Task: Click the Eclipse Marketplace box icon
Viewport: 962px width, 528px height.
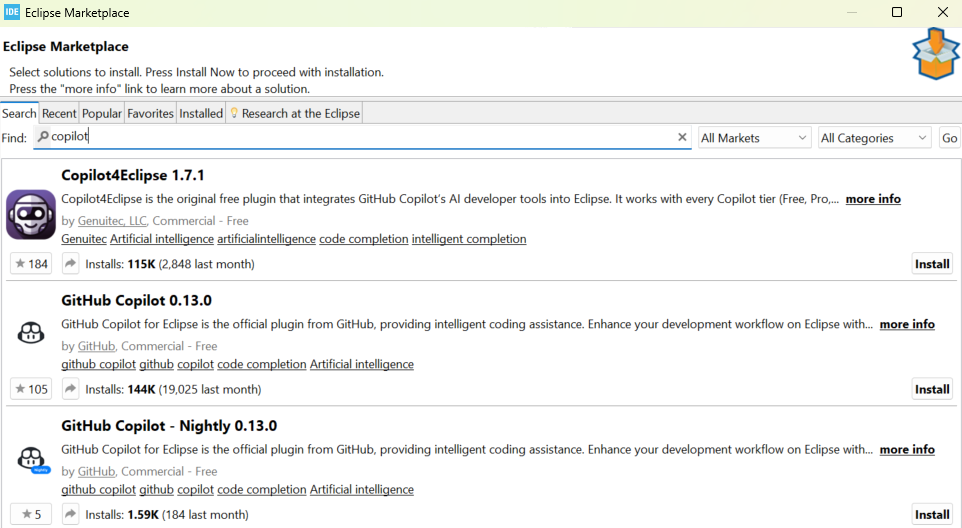Action: (936, 54)
